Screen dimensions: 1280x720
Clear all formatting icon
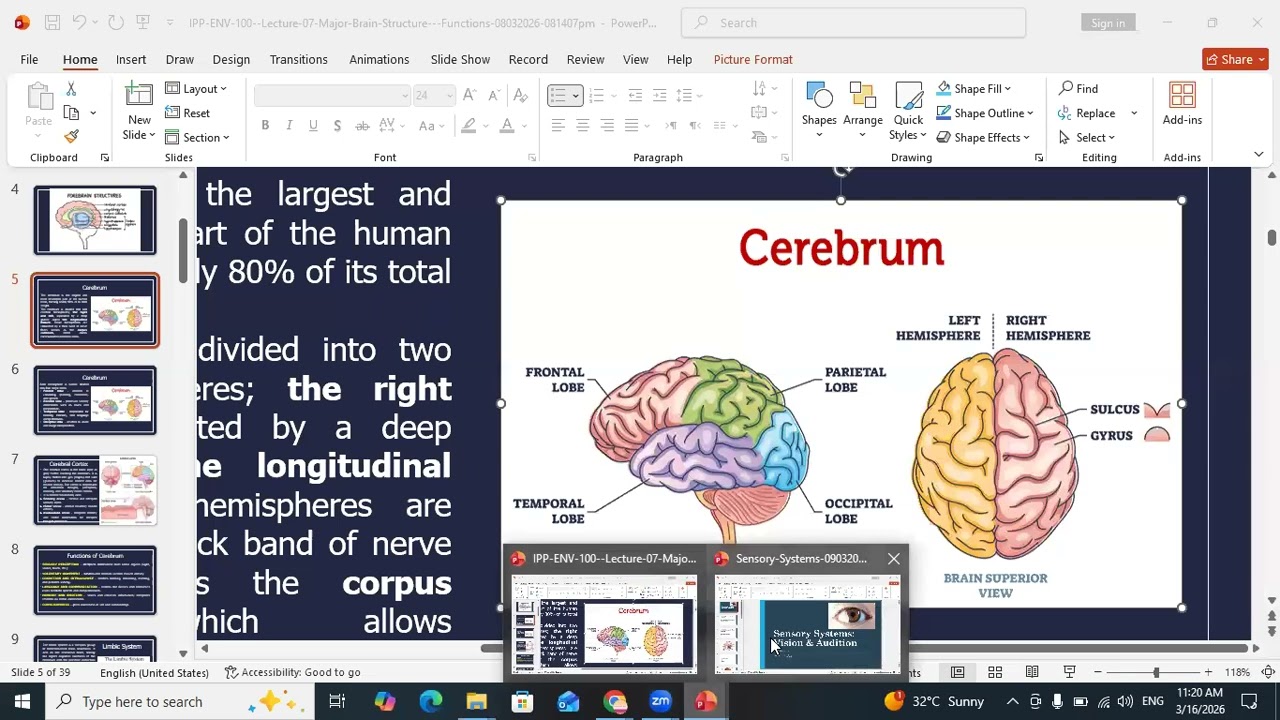(520, 95)
